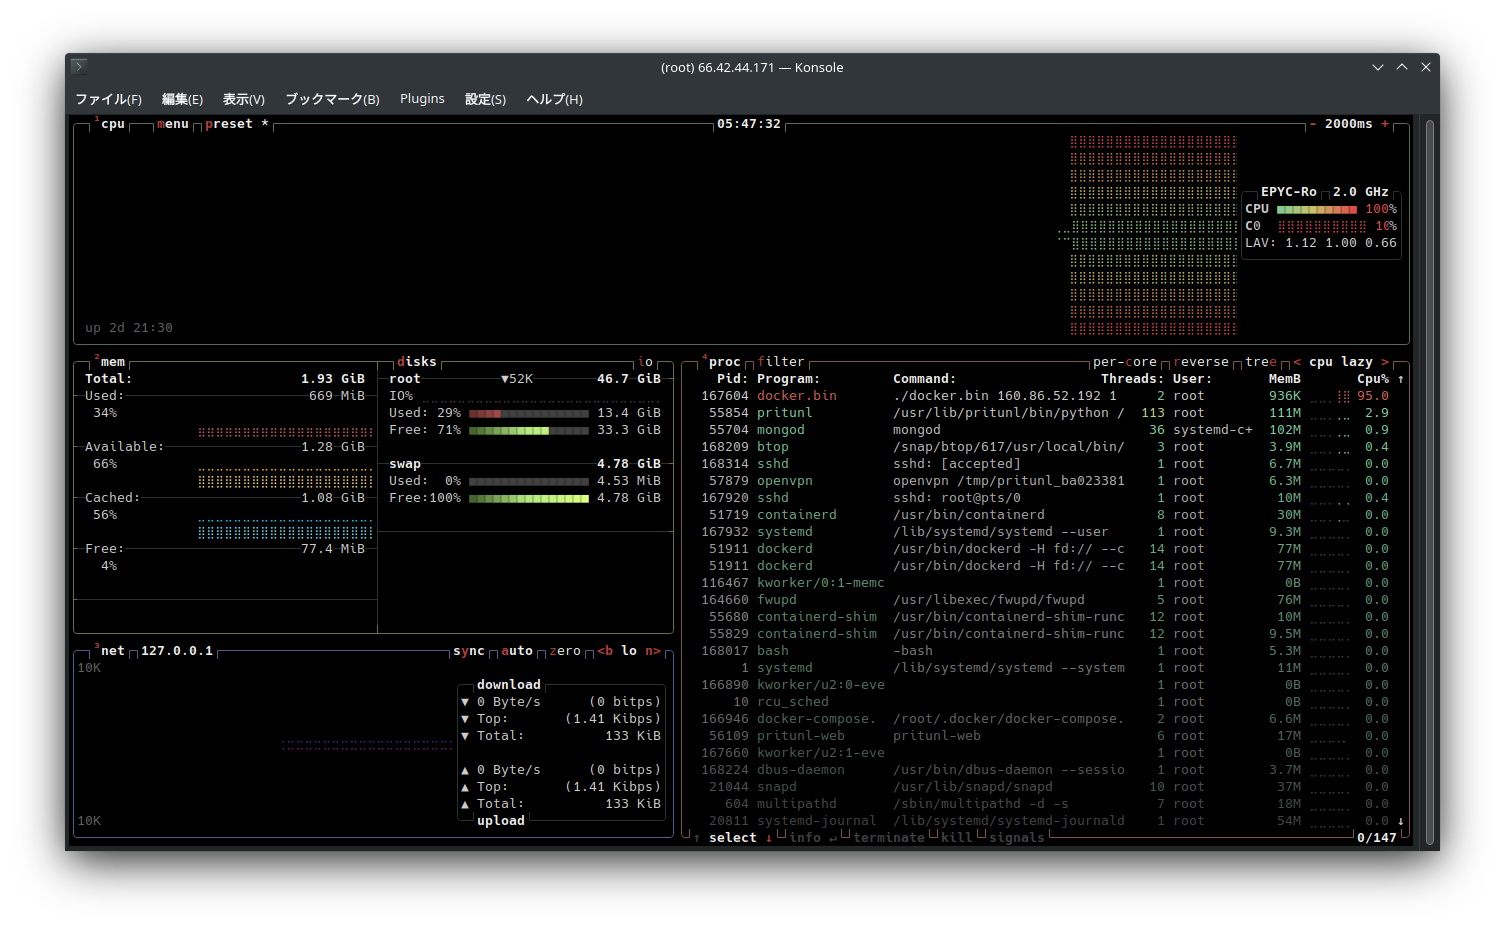Click the red down arrow next to select
1505x928 pixels.
769,838
